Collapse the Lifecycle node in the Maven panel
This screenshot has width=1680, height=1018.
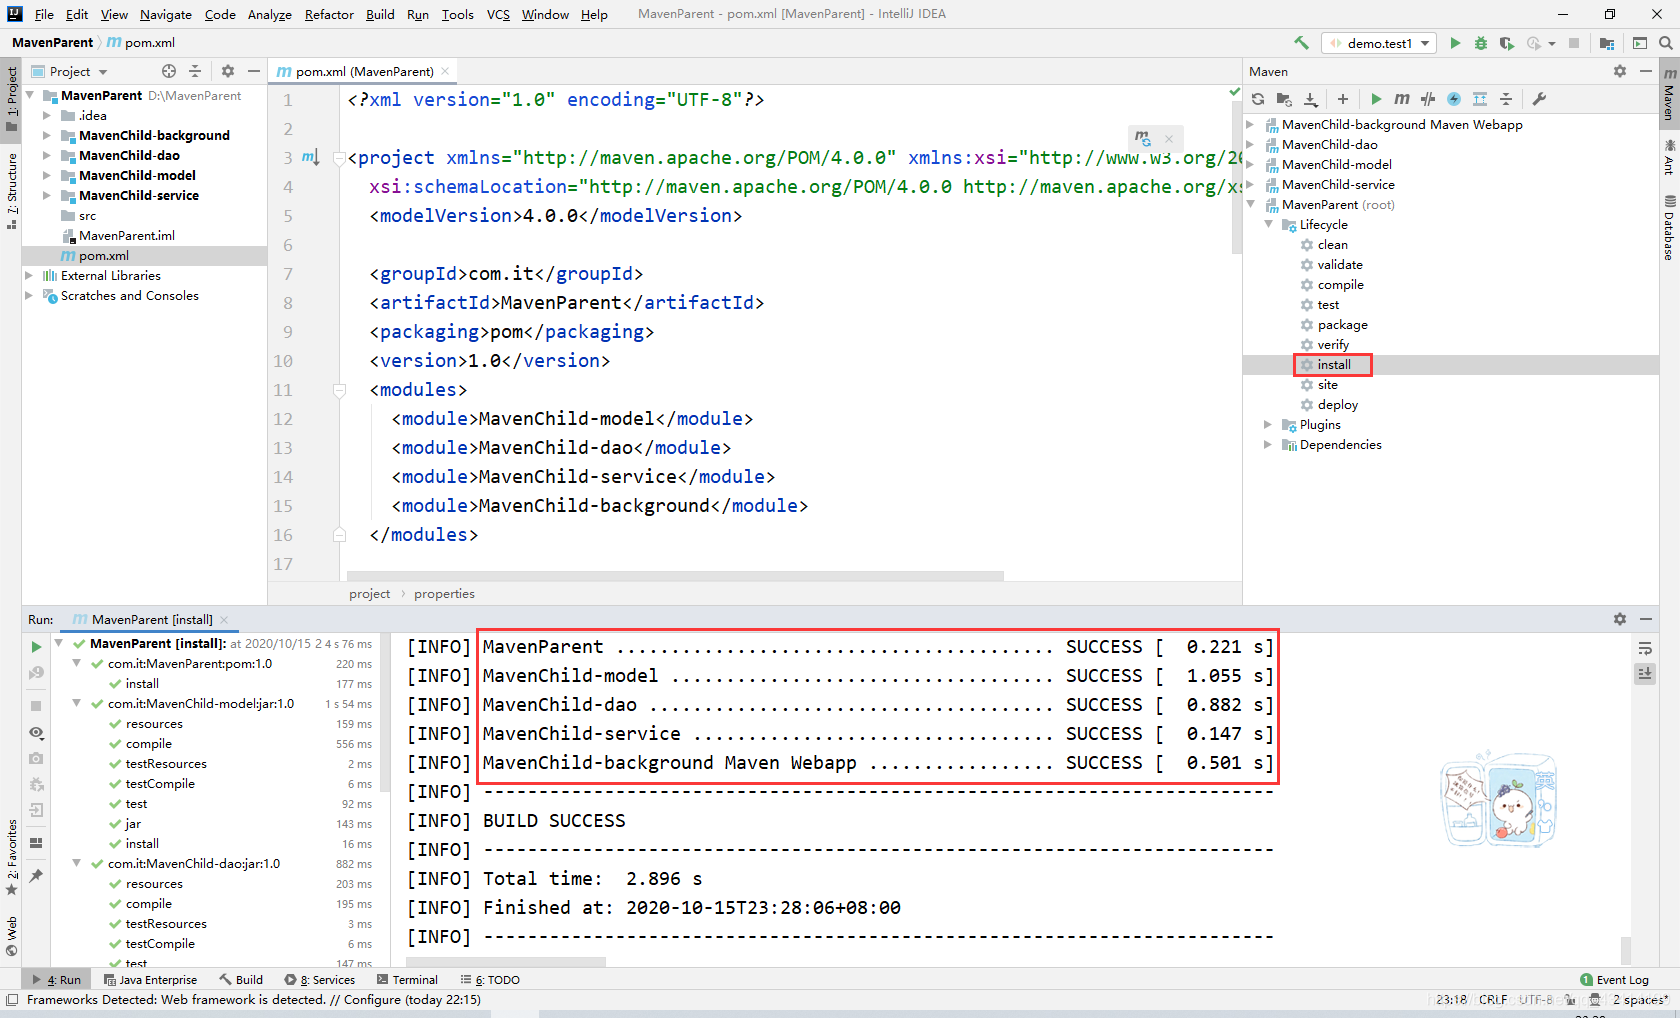click(x=1268, y=224)
